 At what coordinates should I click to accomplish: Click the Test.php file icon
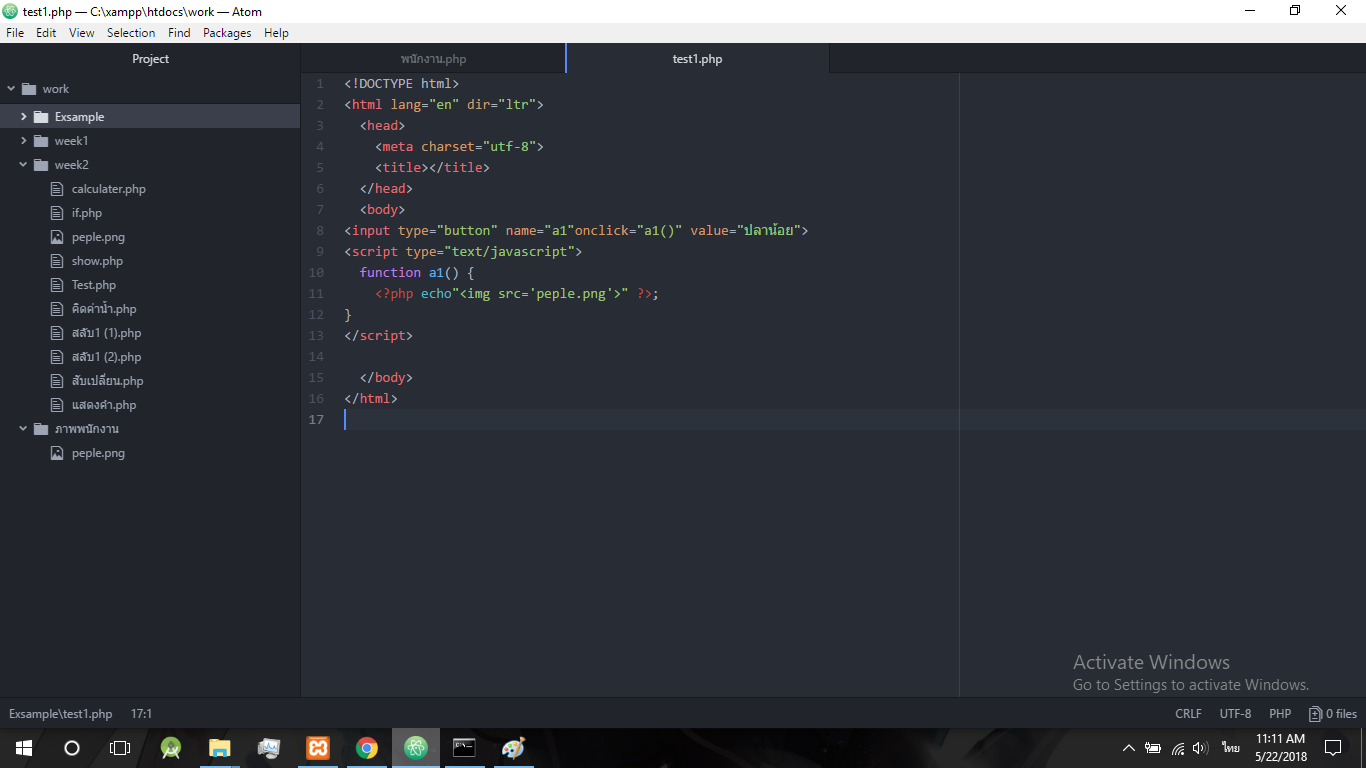point(57,285)
